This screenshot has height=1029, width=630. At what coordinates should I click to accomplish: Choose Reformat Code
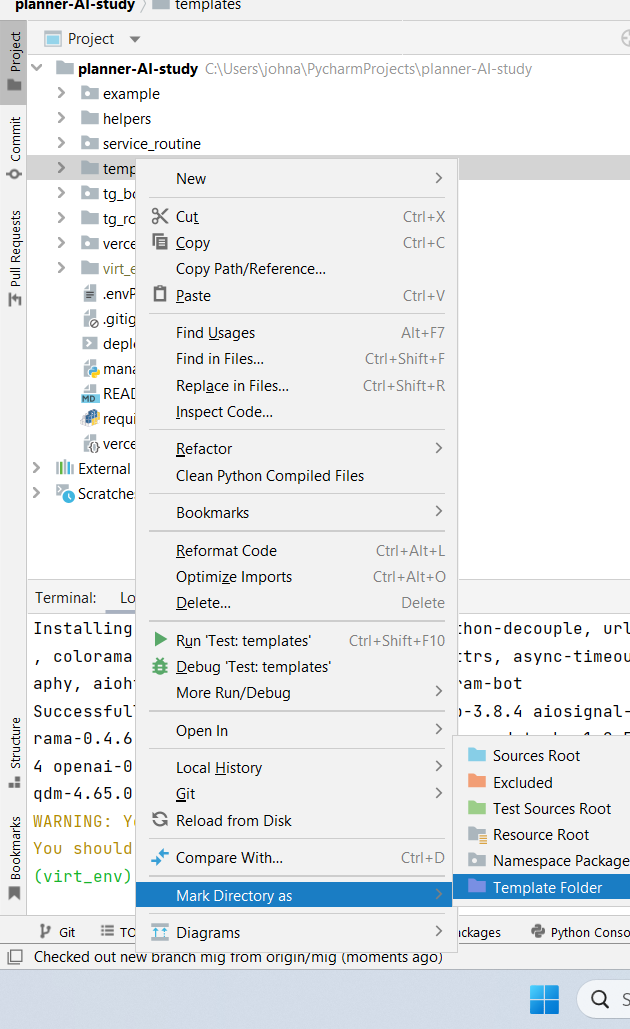297,551
